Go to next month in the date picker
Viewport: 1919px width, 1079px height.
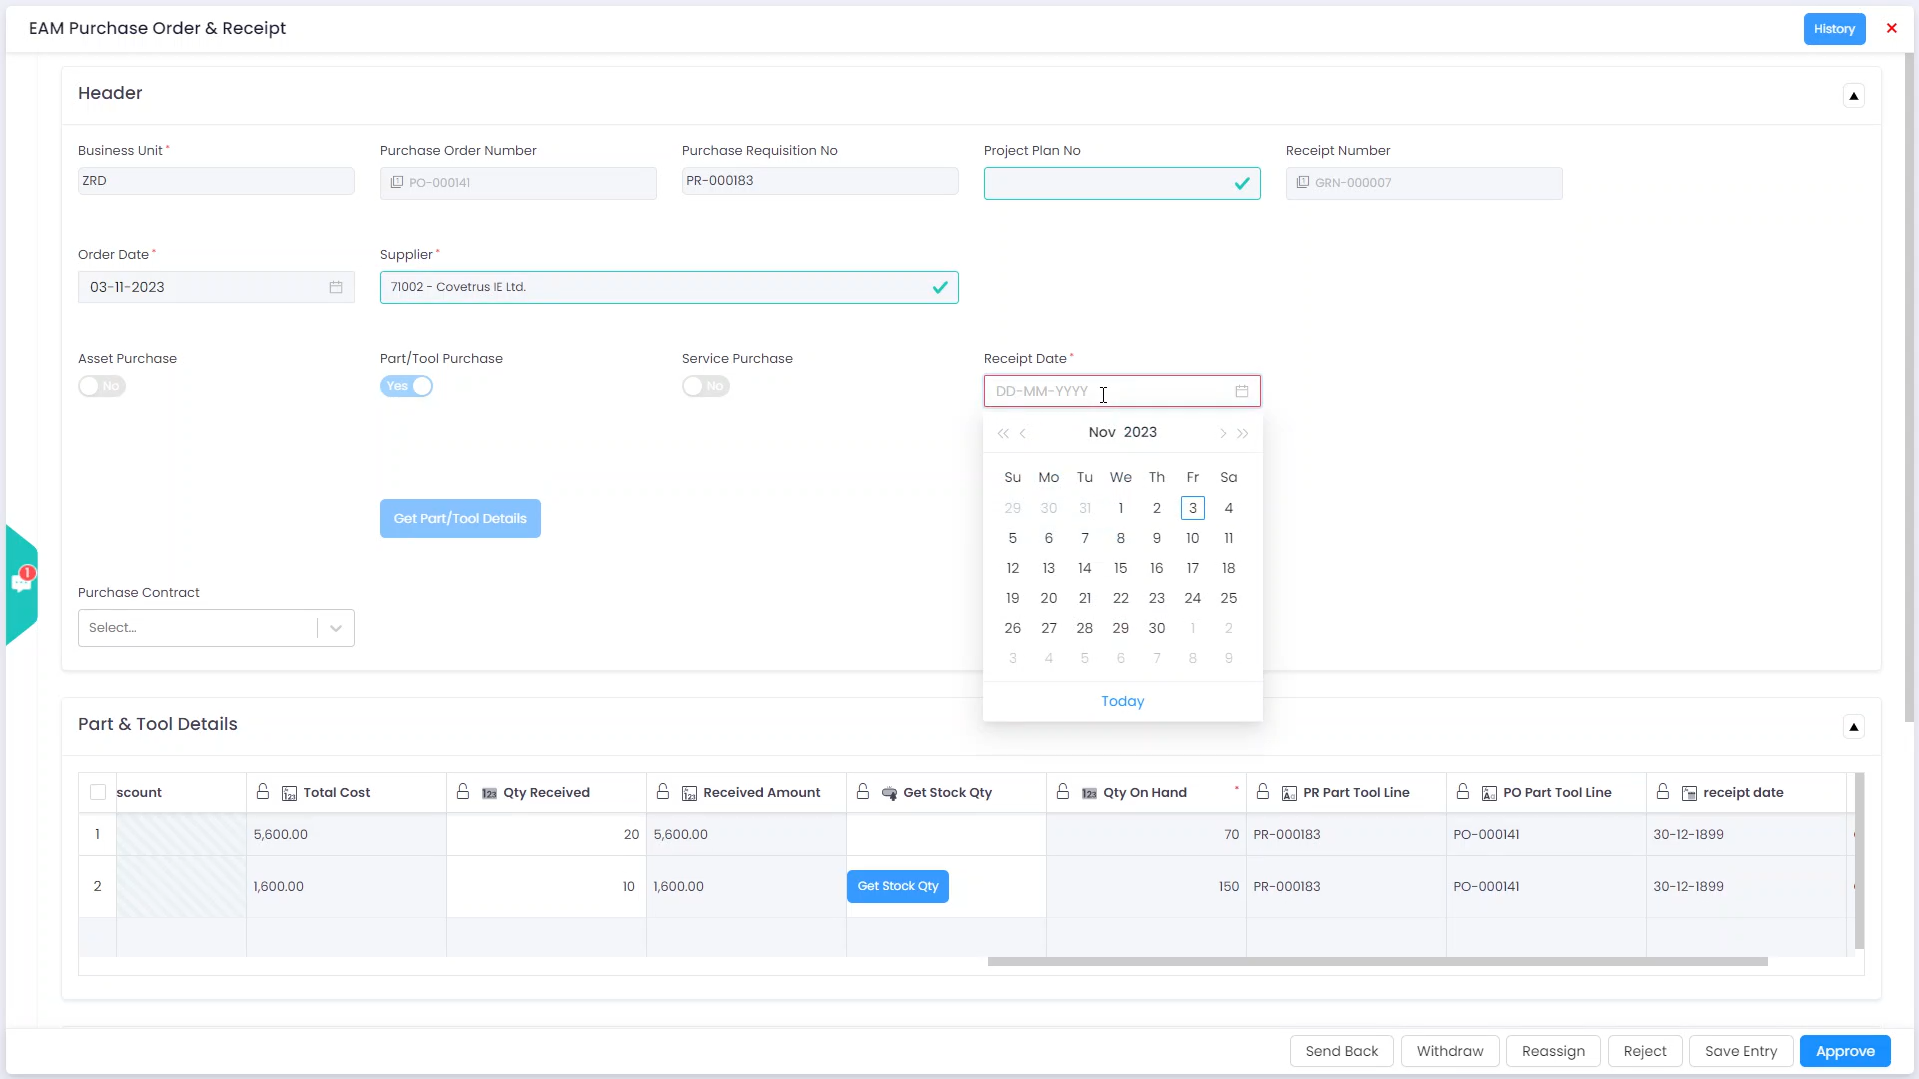coord(1222,433)
